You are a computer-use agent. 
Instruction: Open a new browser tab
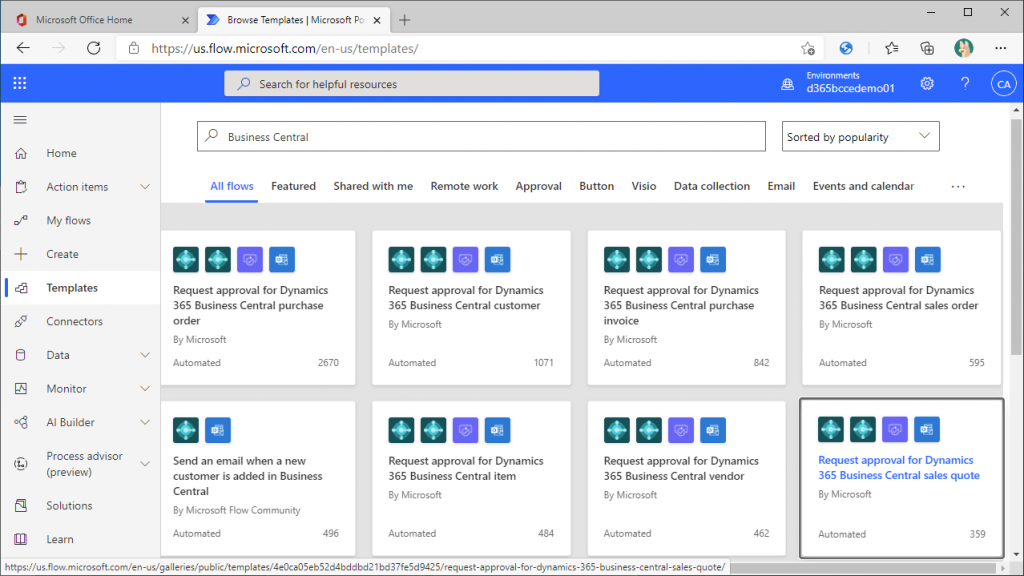[404, 20]
